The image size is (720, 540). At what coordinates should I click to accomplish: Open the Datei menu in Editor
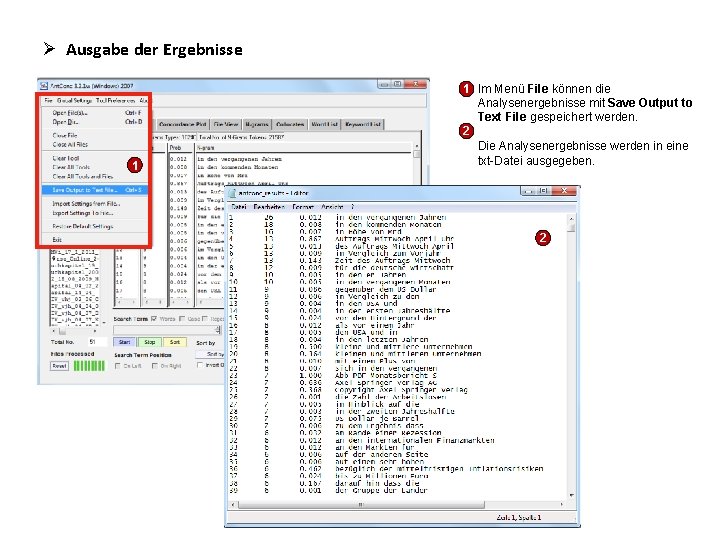pos(239,207)
